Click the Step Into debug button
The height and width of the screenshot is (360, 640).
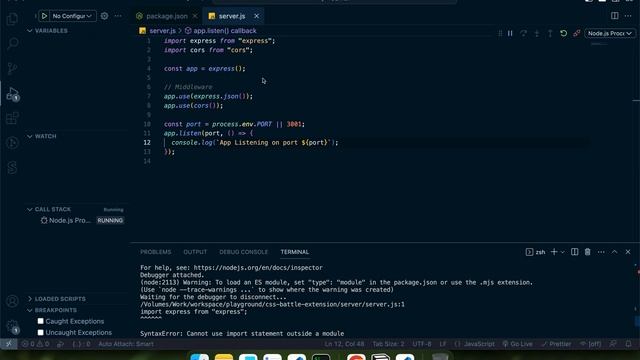click(x=537, y=33)
